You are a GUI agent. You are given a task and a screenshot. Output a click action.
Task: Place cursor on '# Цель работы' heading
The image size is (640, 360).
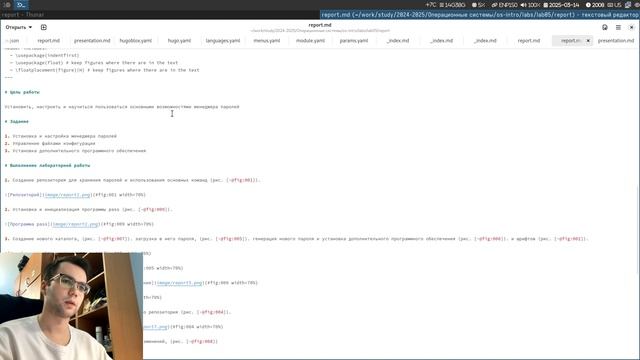coord(22,92)
